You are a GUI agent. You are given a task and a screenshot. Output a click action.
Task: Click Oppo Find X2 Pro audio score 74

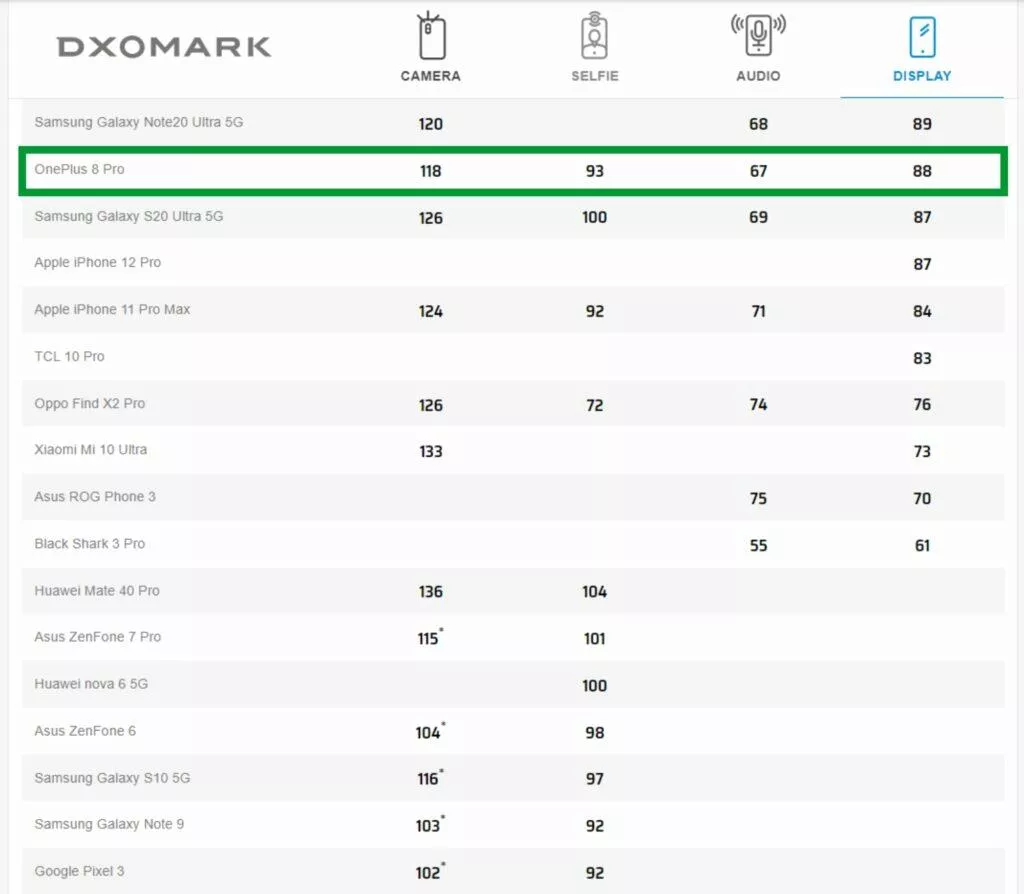pyautogui.click(x=758, y=405)
